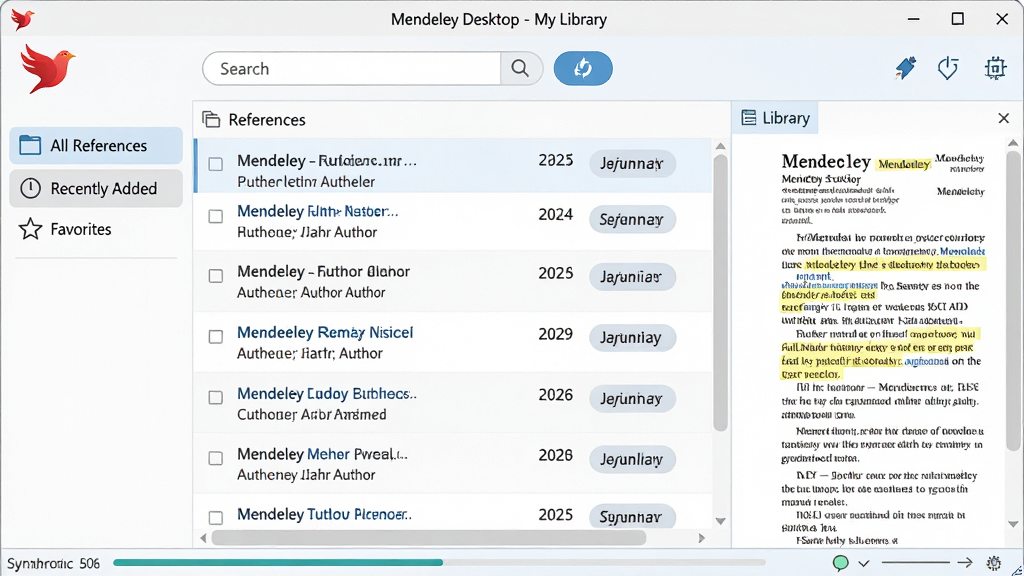Check the Mendeley Meher Pweal checkbox

coord(216,458)
